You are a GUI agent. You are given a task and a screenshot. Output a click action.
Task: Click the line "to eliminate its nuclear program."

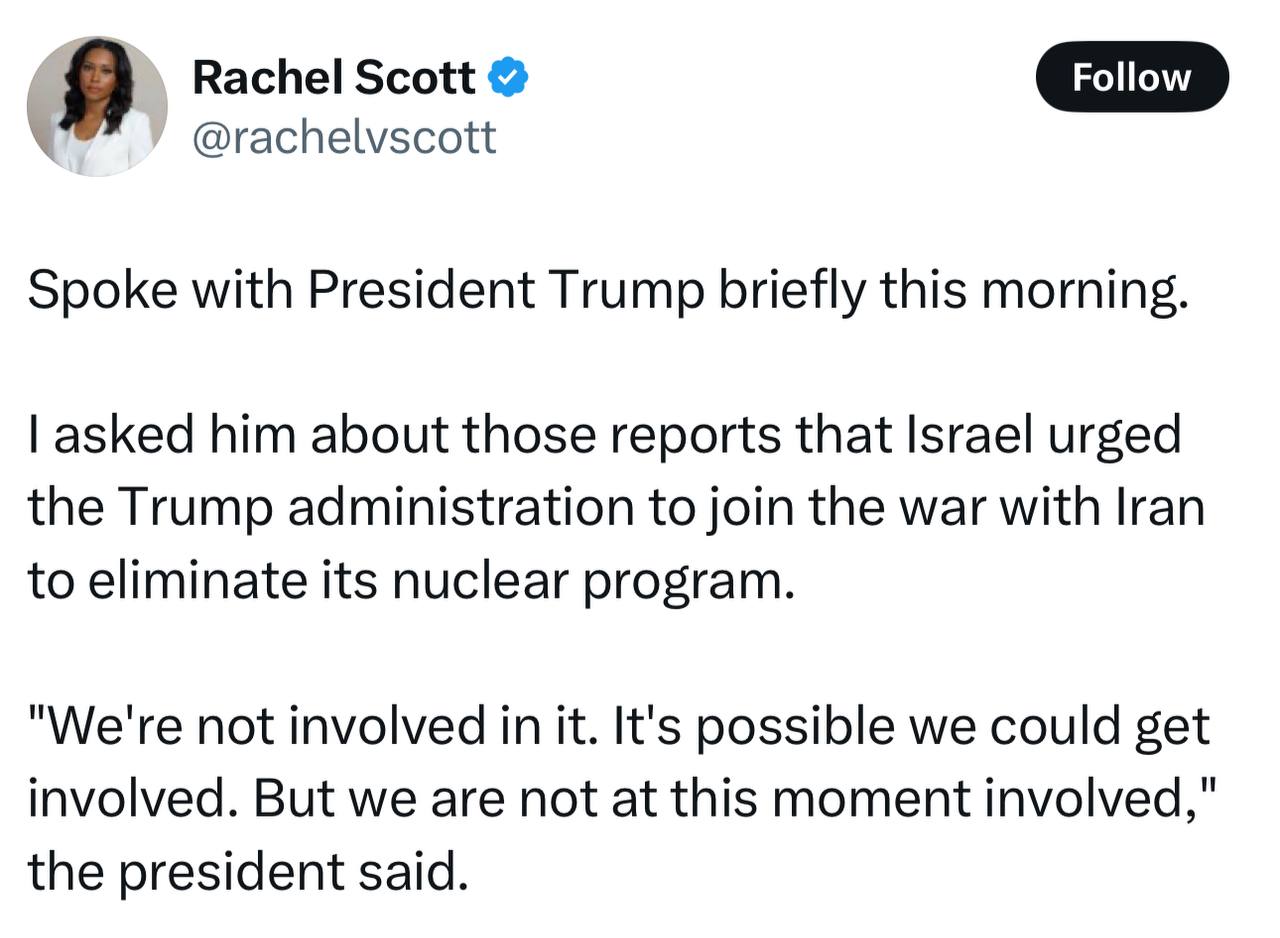(411, 581)
